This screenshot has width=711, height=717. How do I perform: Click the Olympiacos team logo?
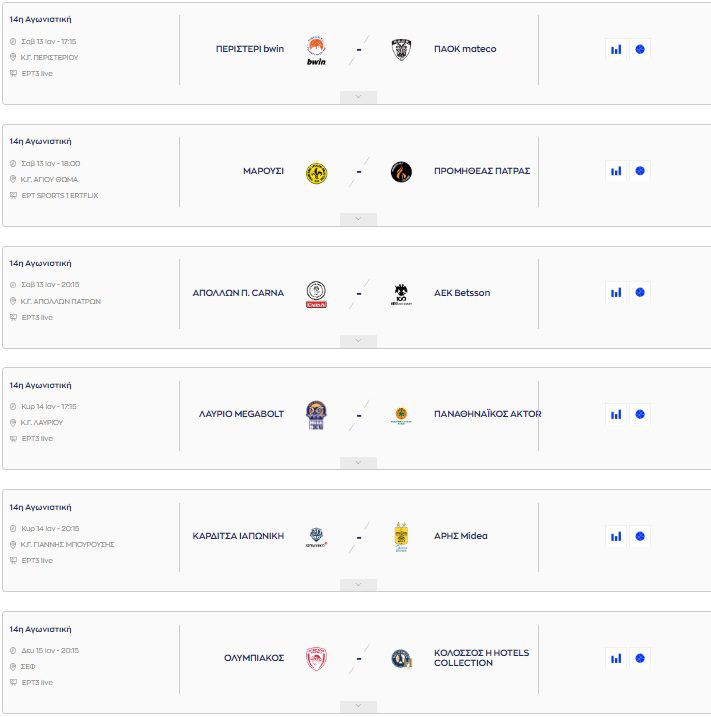(x=316, y=658)
